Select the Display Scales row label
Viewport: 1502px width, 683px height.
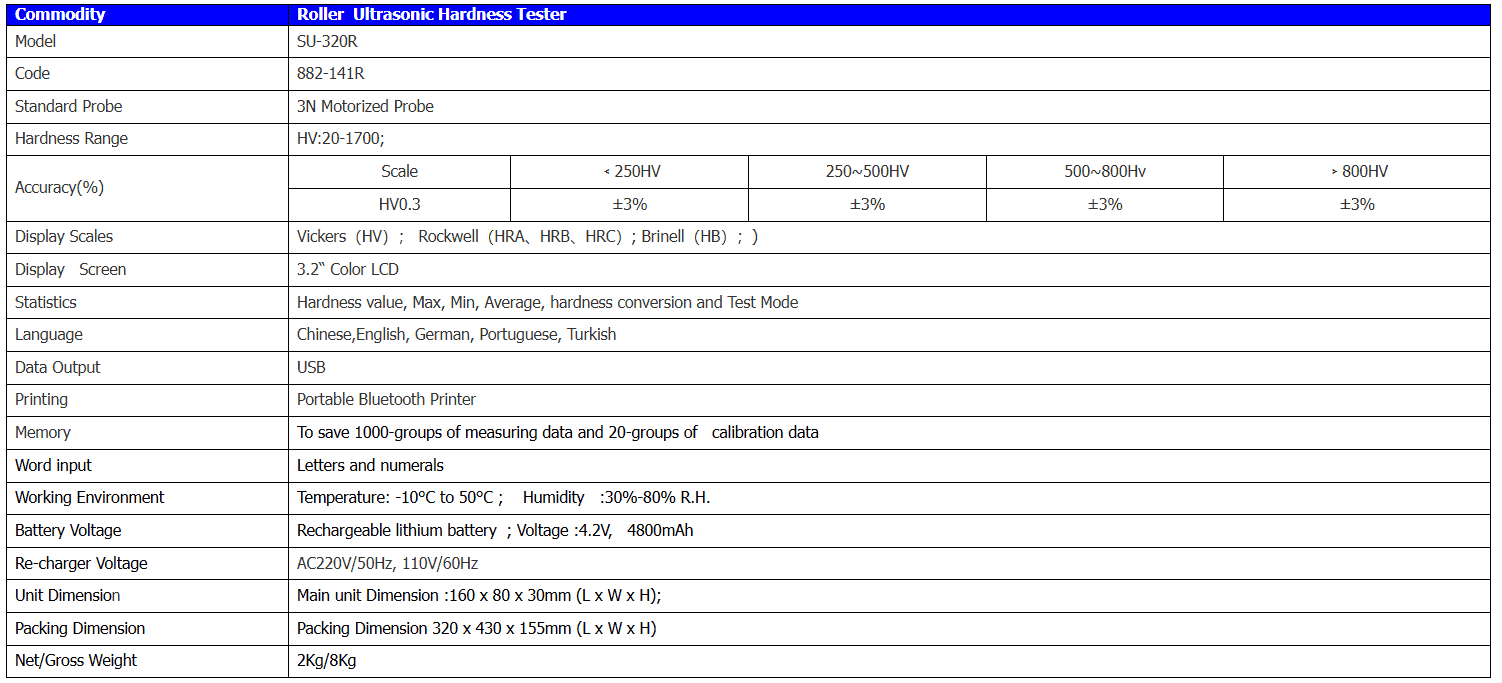pyautogui.click(x=64, y=237)
